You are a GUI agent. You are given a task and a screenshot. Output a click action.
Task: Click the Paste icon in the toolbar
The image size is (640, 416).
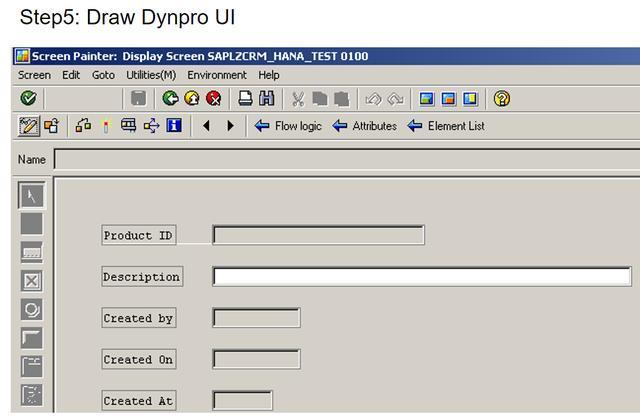341,99
